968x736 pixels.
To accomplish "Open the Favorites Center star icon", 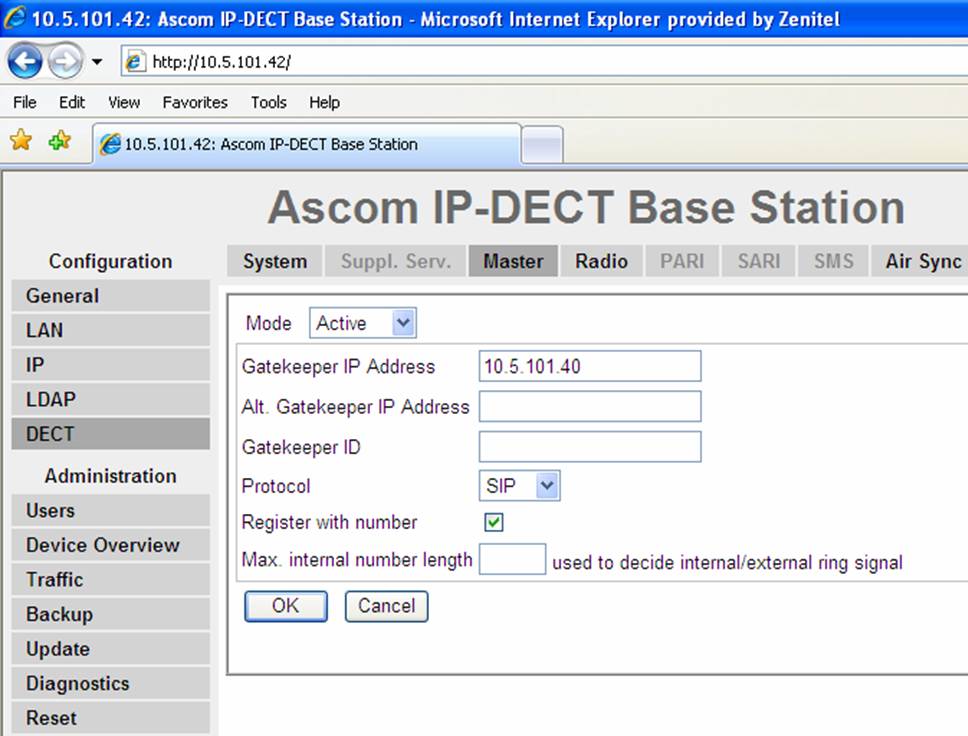I will (x=20, y=141).
